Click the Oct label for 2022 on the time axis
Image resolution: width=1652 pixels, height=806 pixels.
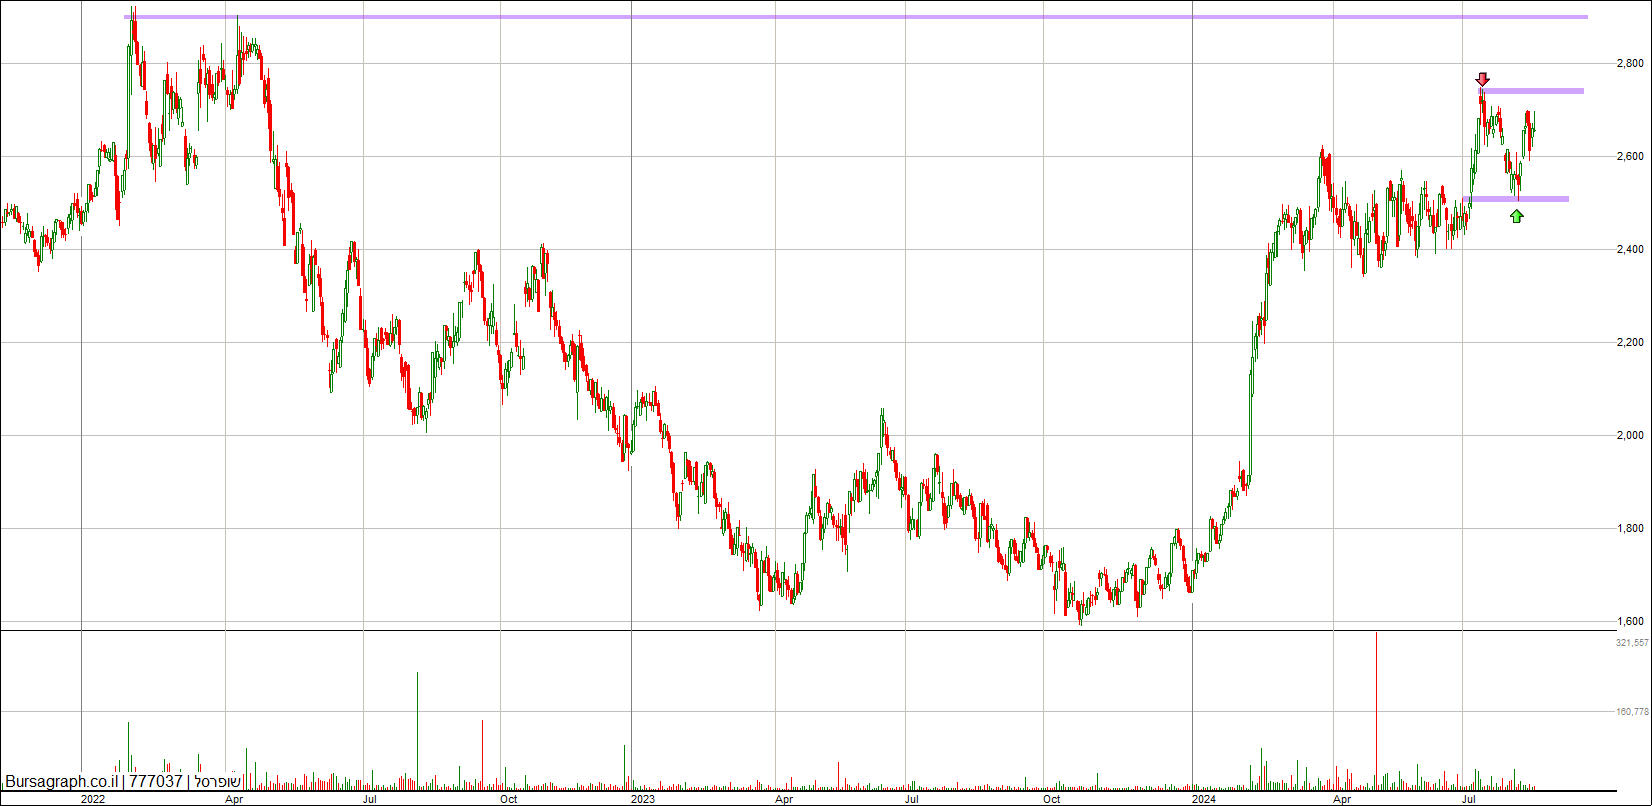[508, 799]
